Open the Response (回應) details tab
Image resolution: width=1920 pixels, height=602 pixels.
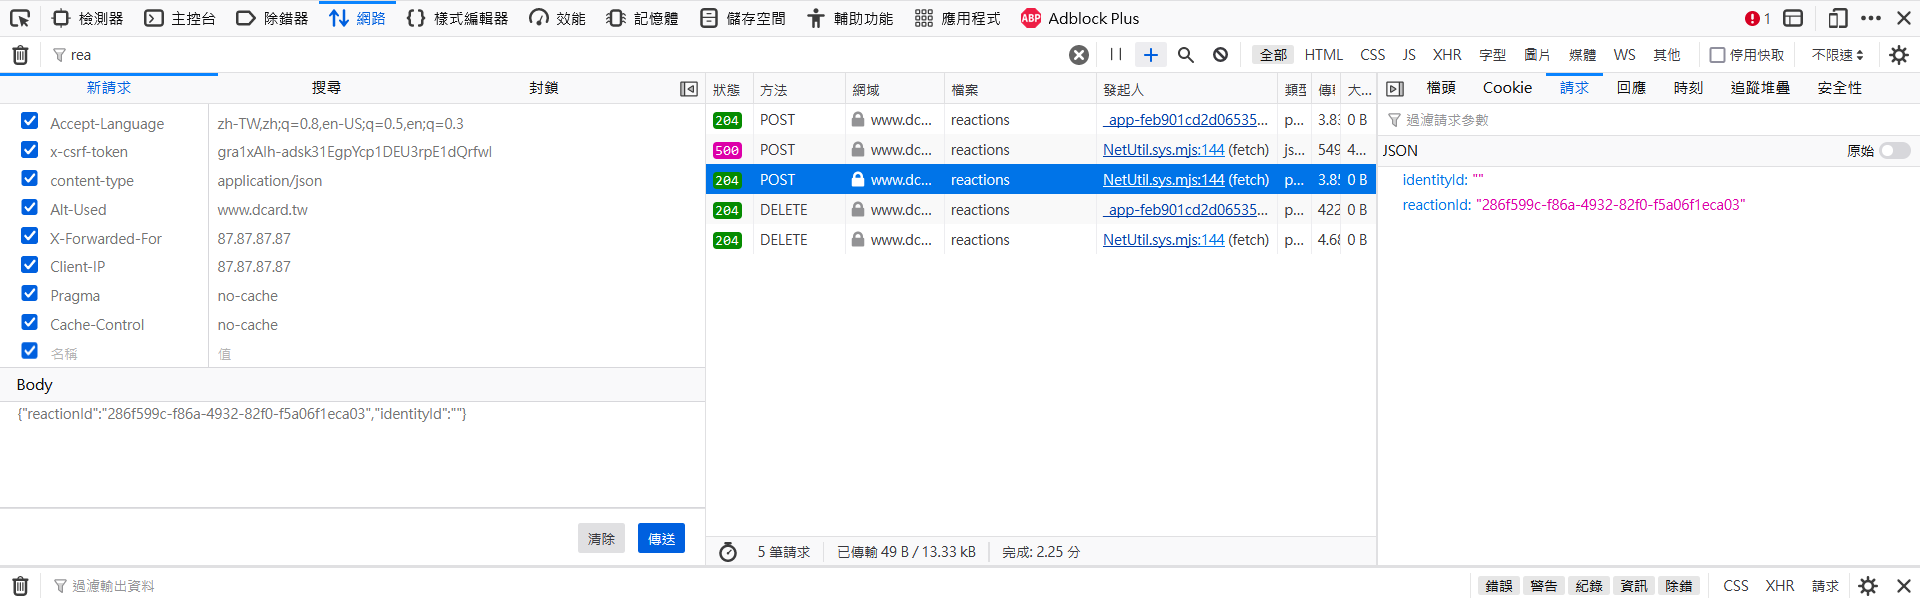(x=1631, y=88)
